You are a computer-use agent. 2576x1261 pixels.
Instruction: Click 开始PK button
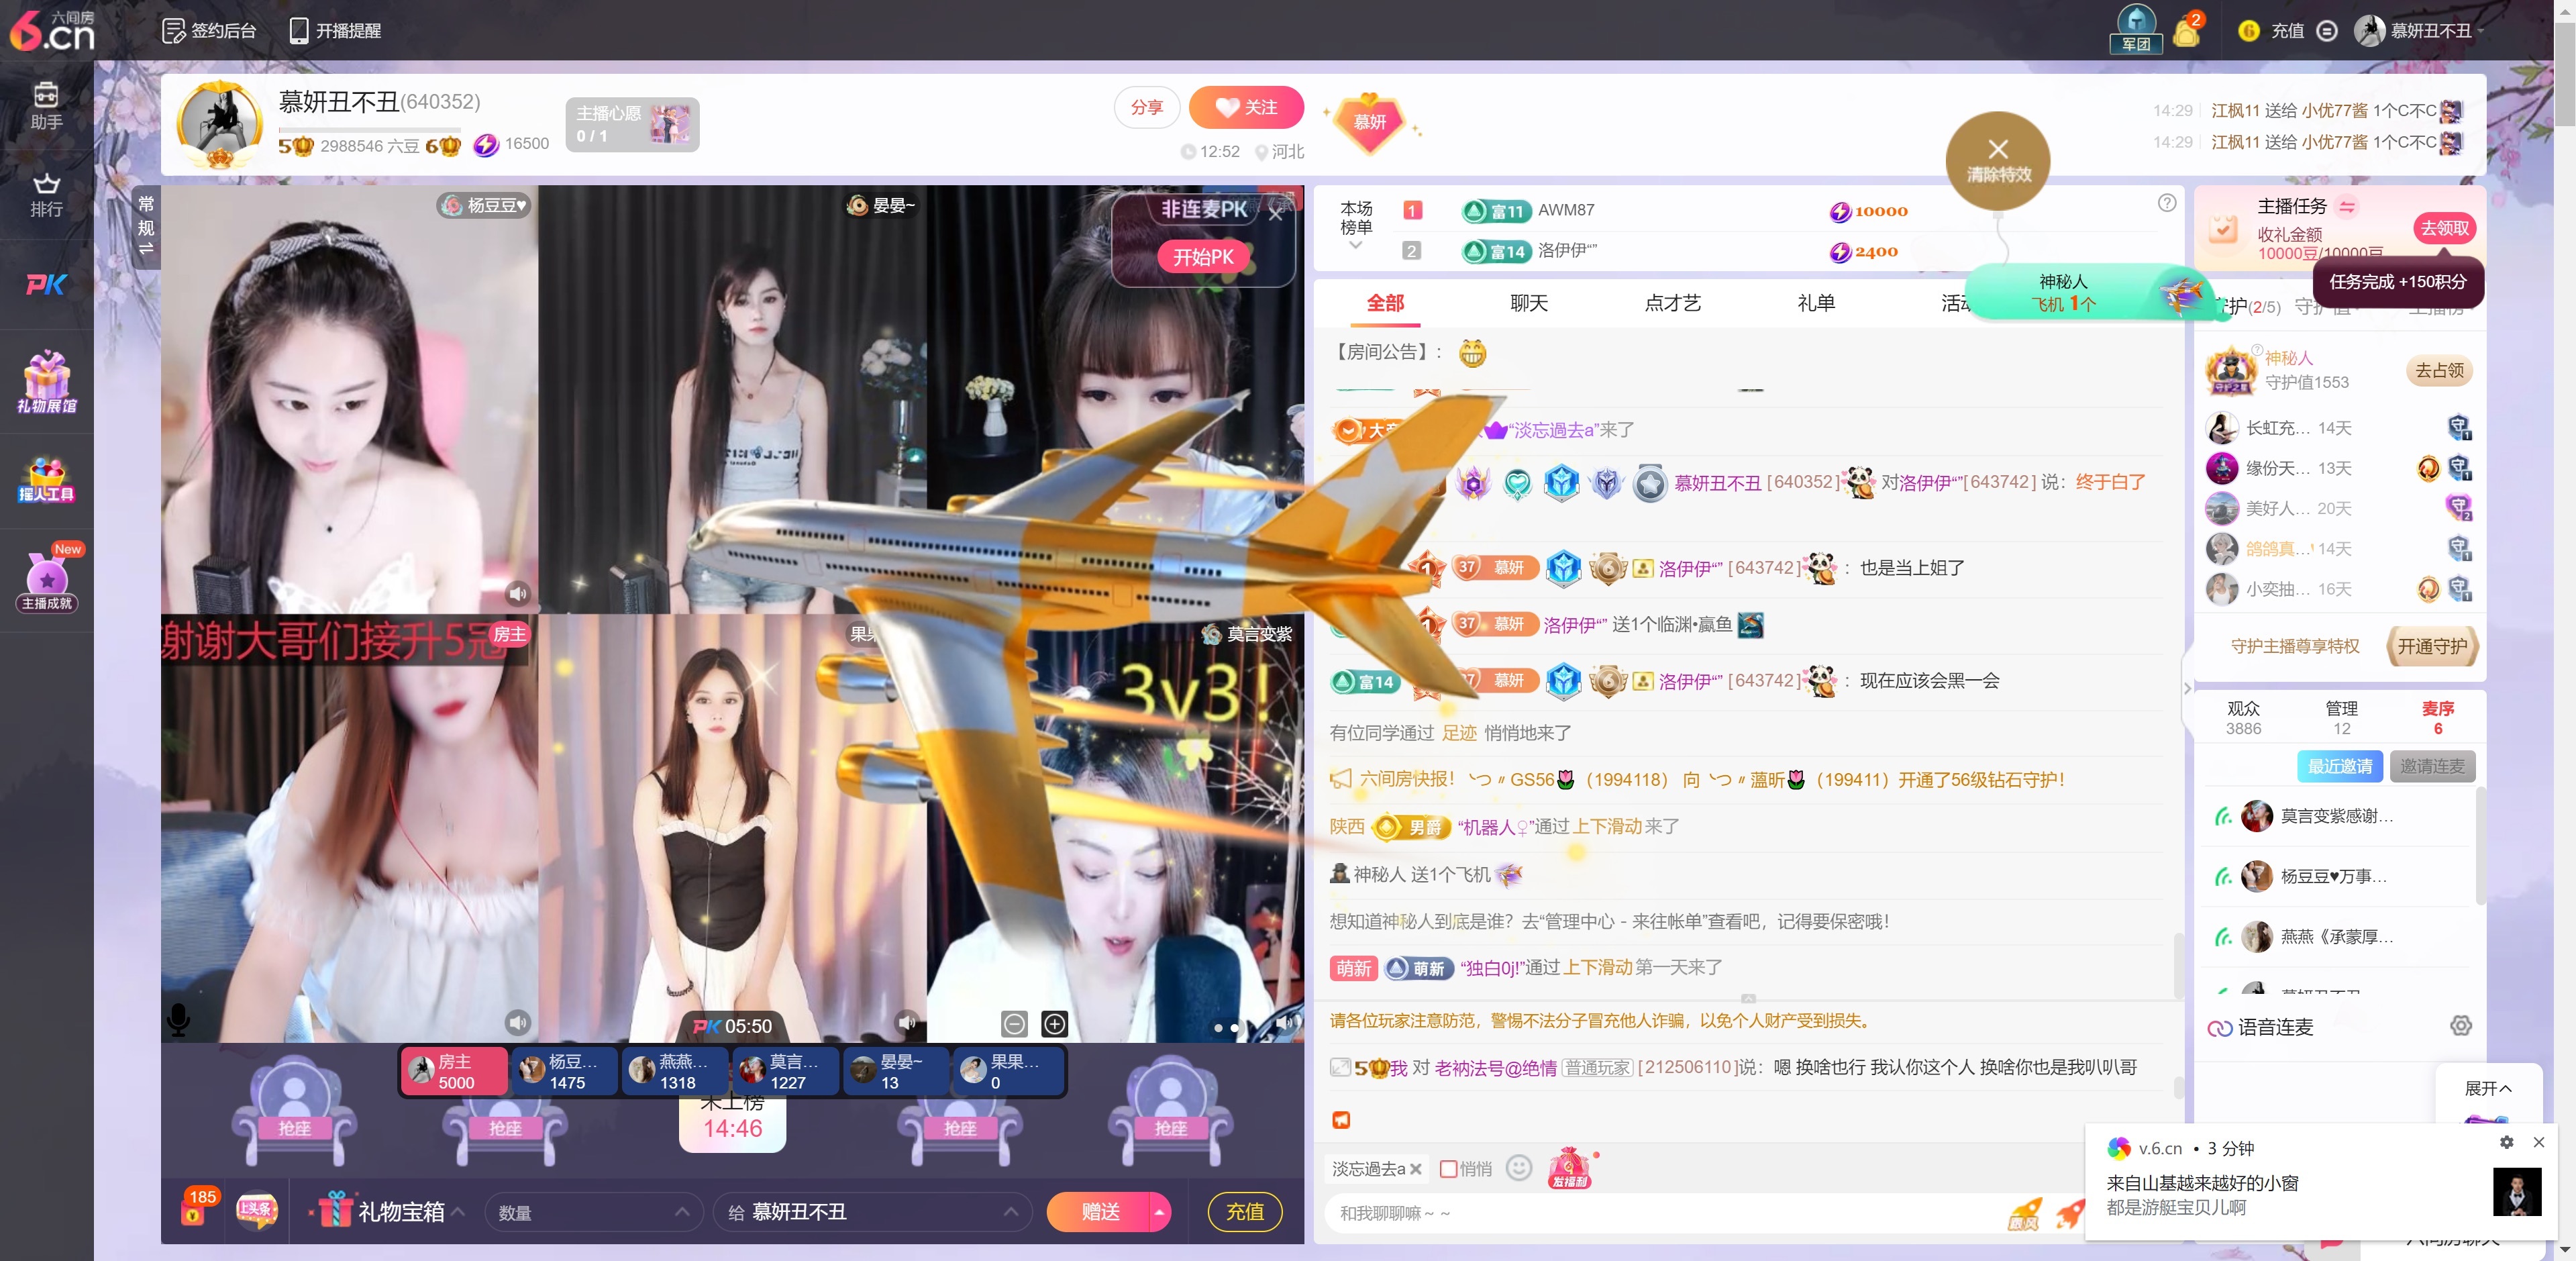coord(1203,257)
